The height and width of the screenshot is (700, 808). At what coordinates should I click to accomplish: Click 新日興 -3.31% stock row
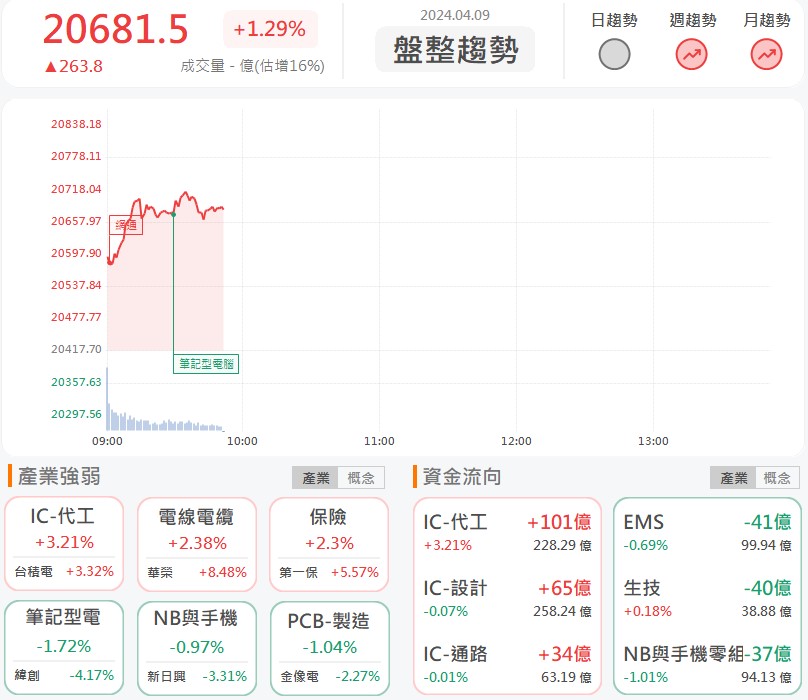point(197,676)
